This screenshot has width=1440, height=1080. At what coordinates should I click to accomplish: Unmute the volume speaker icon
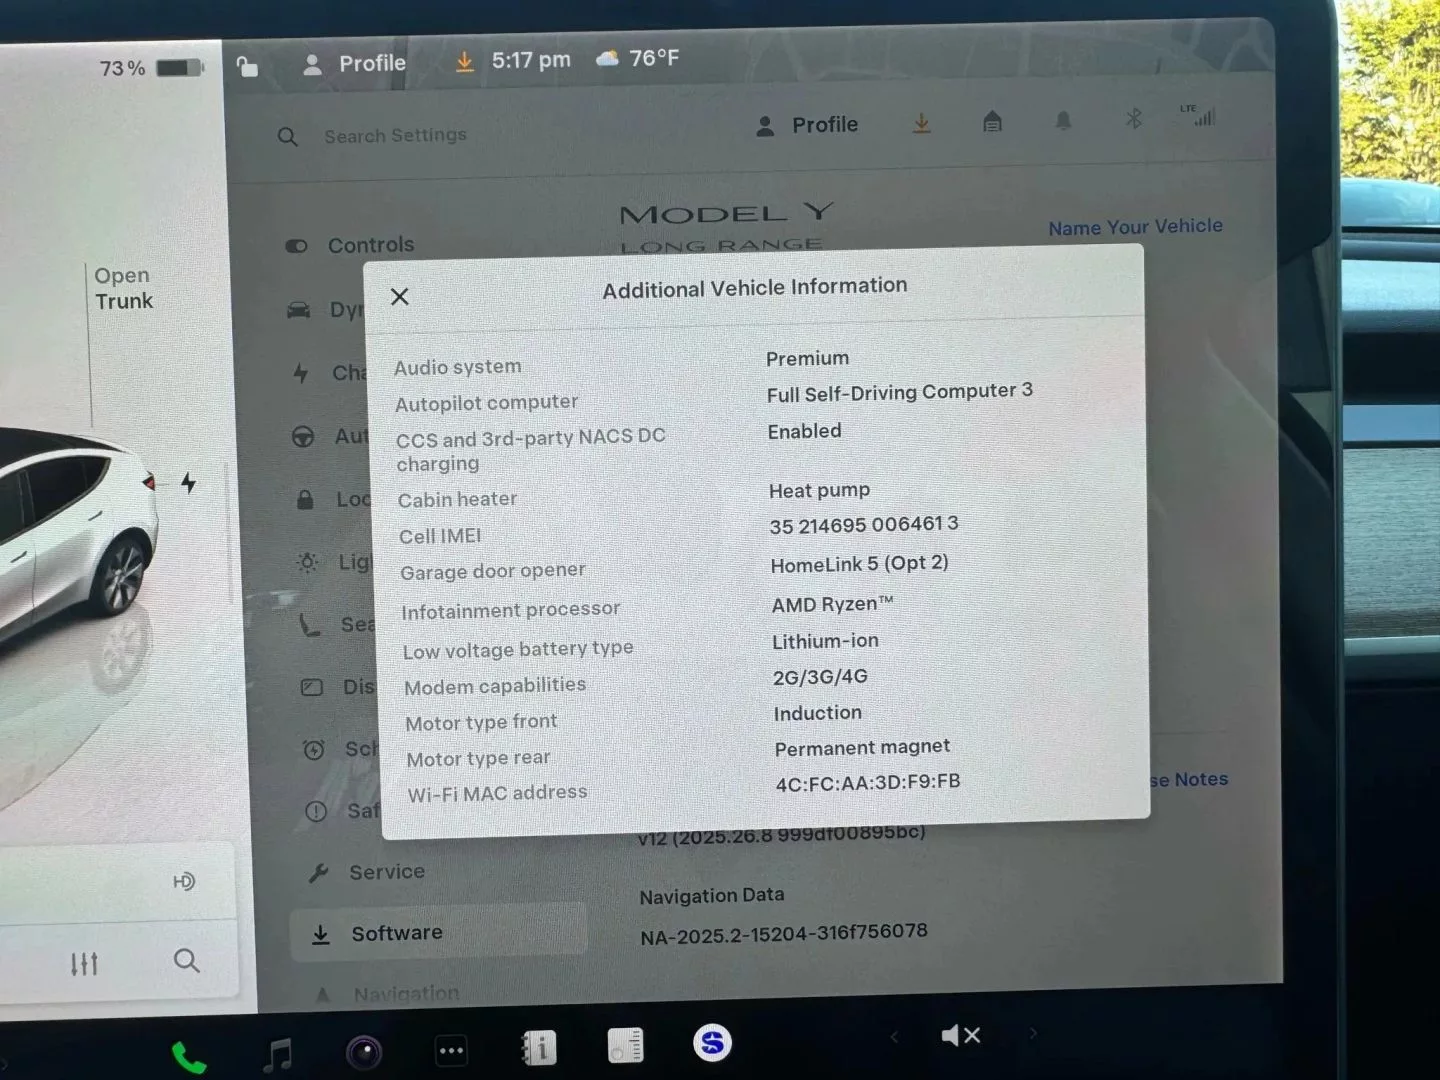point(960,1035)
